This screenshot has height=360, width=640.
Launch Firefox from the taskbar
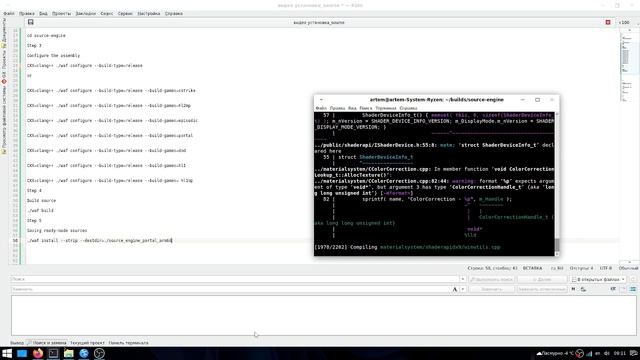pos(38,353)
